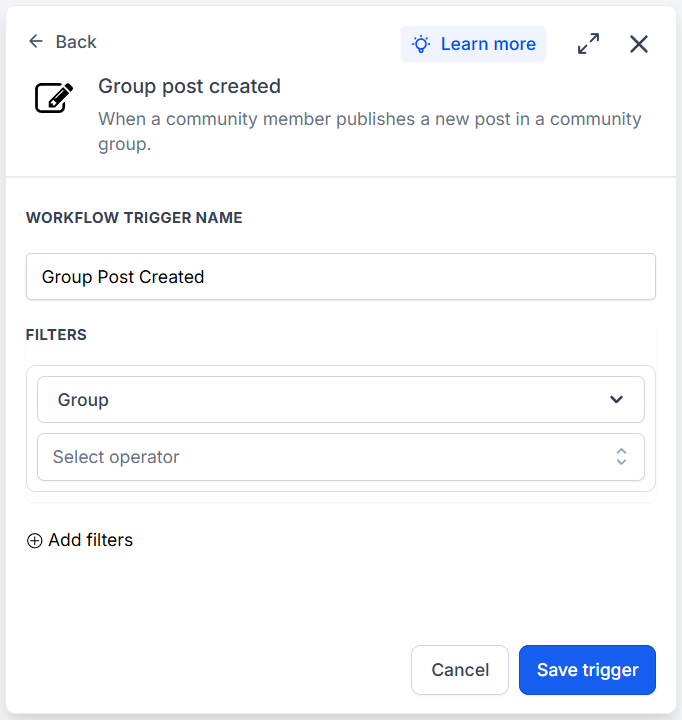Screen dimensions: 682x720
Task: Click the circled plus icon for Add filters
Action: tap(34, 540)
